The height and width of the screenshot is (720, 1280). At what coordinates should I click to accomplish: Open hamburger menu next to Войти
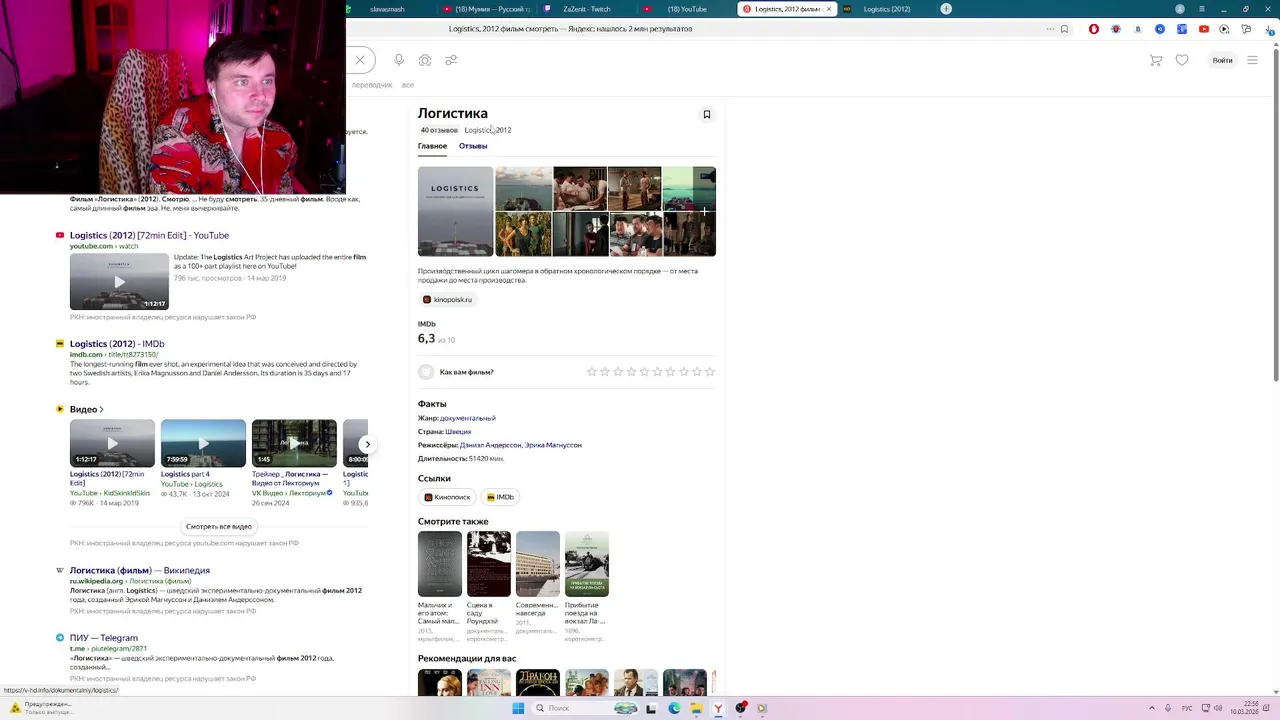click(1252, 60)
